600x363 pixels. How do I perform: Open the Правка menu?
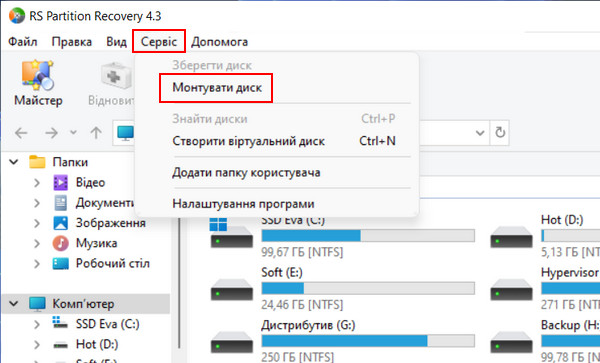pyautogui.click(x=72, y=41)
